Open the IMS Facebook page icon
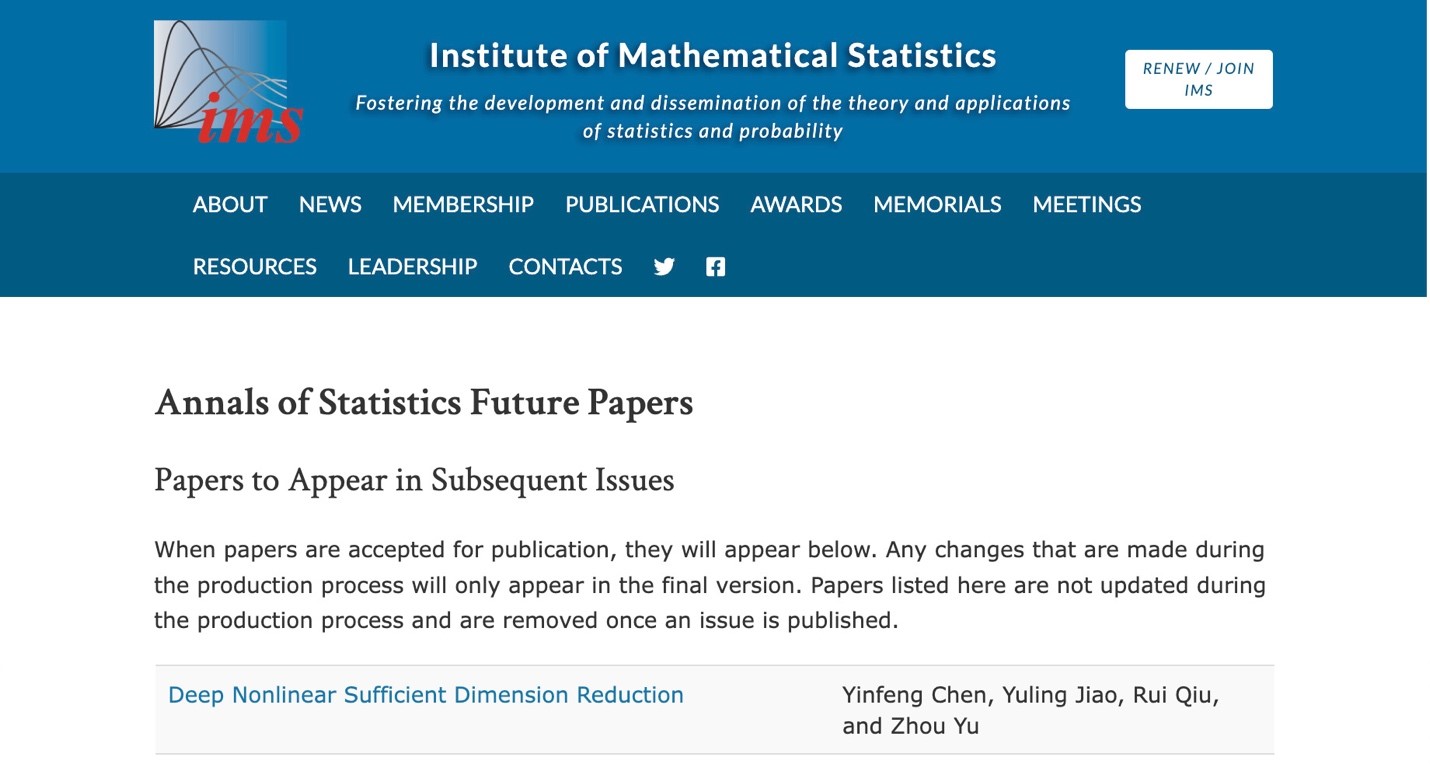 coord(715,267)
